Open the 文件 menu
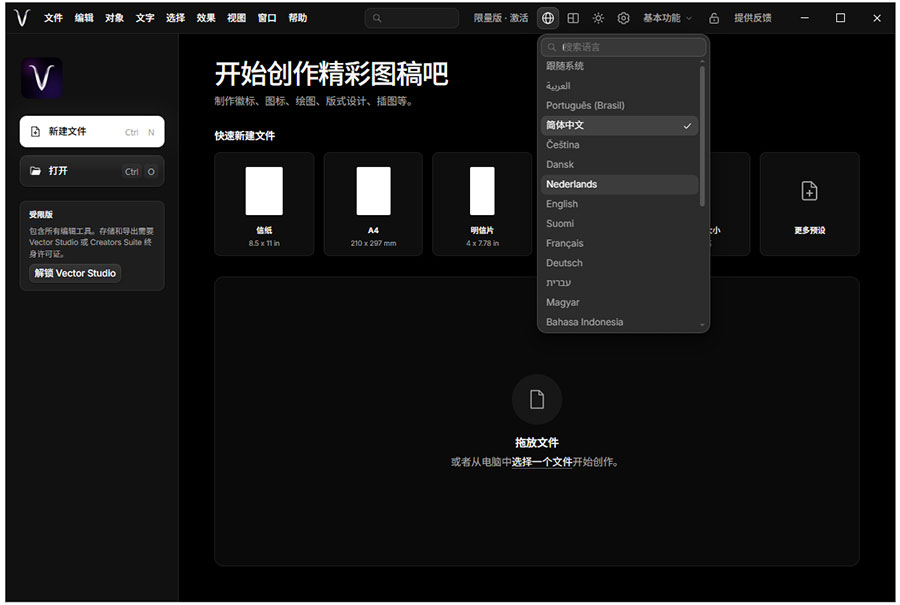This screenshot has width=900, height=605. click(53, 18)
